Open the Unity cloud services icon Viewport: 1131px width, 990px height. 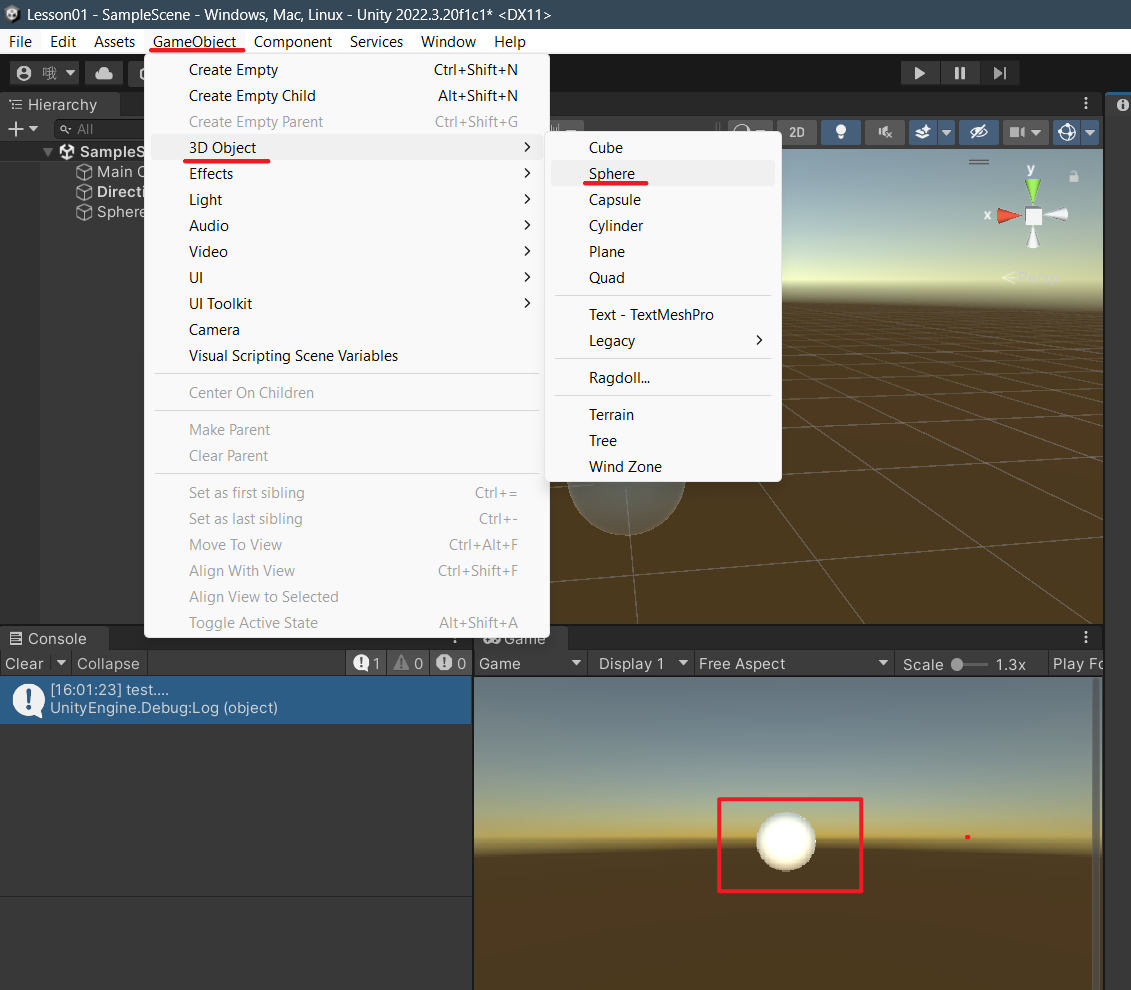103,73
